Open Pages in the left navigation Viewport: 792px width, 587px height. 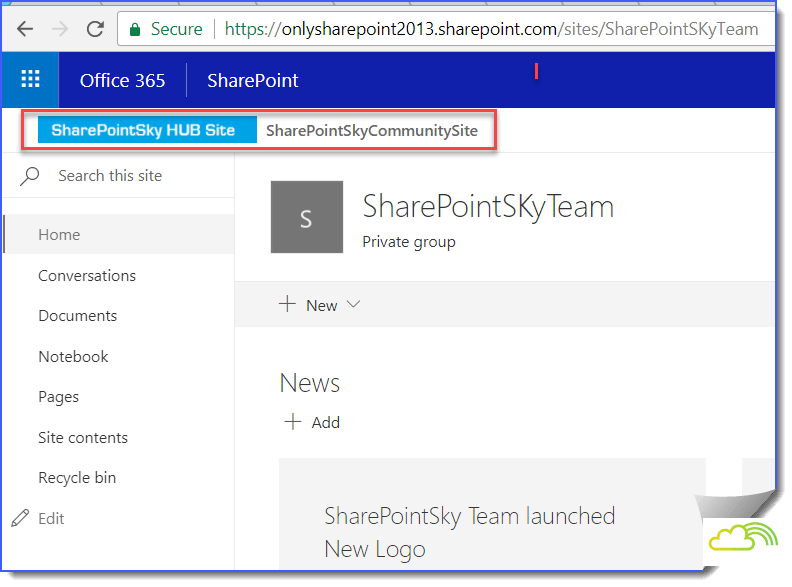(x=59, y=397)
